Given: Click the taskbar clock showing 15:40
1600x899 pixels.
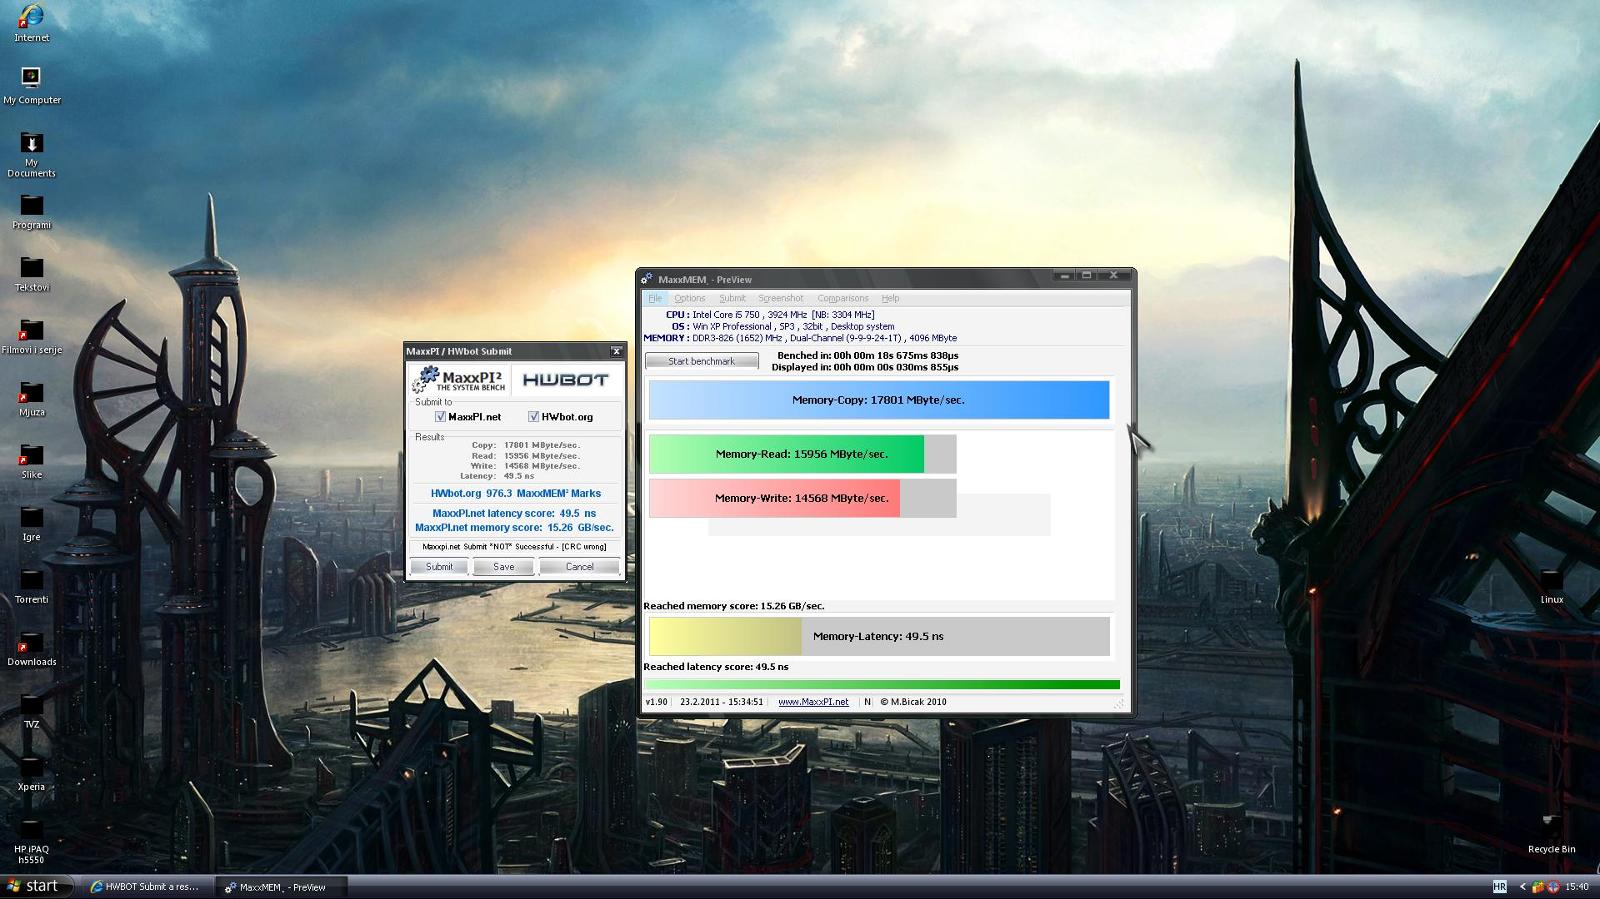Looking at the screenshot, I should 1577,886.
